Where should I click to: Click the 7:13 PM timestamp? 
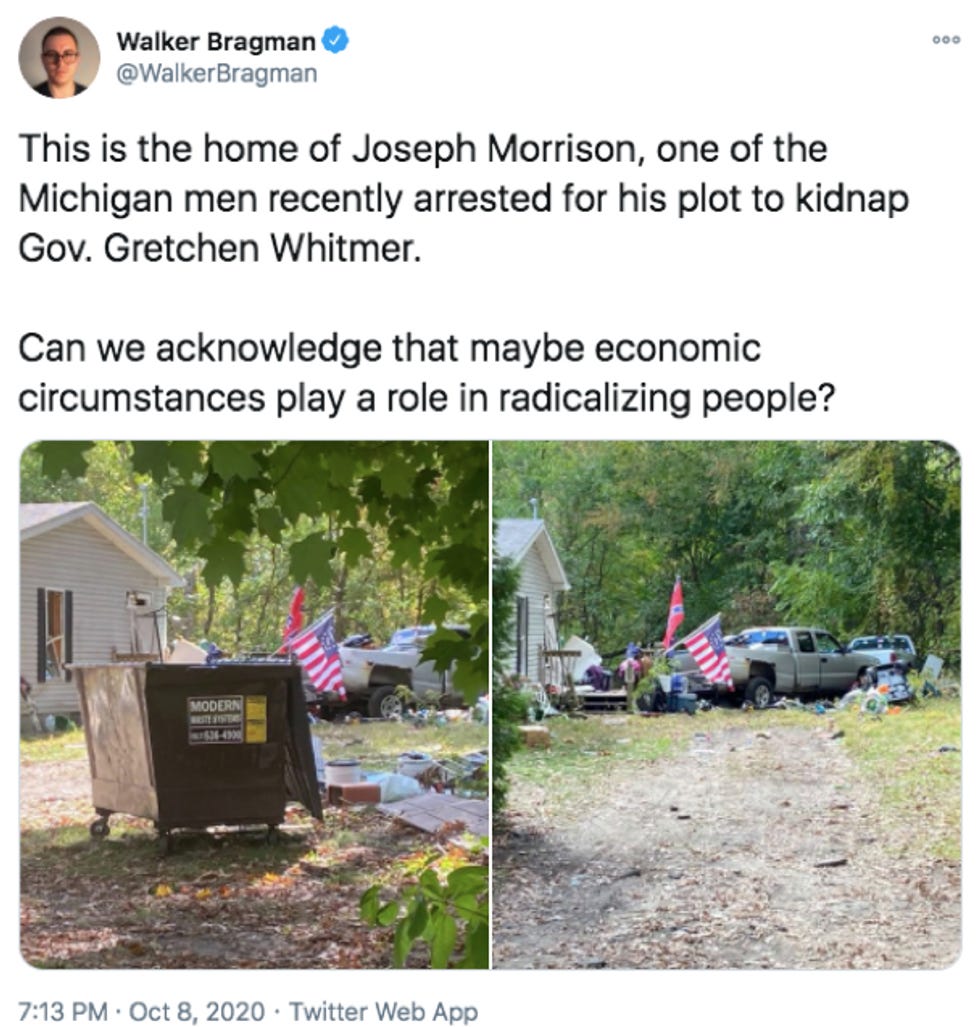pos(63,1011)
